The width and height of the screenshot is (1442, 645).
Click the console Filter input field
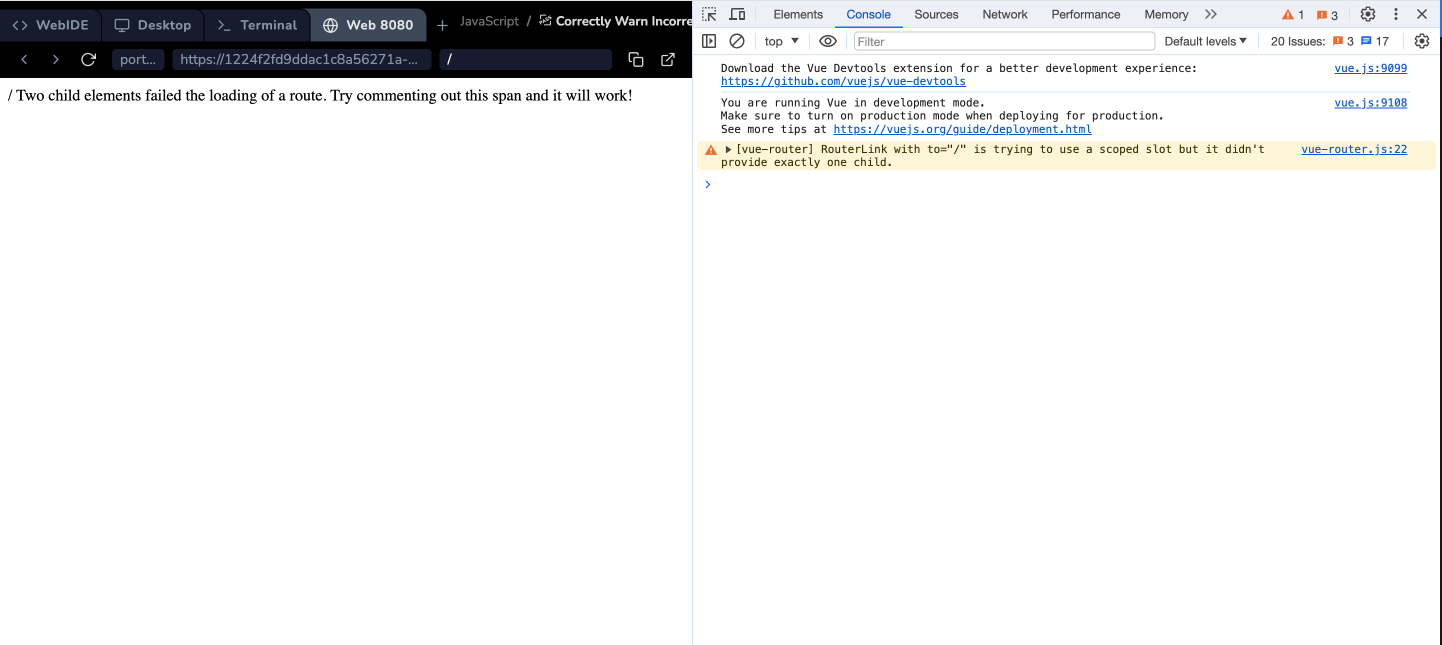tap(1004, 41)
